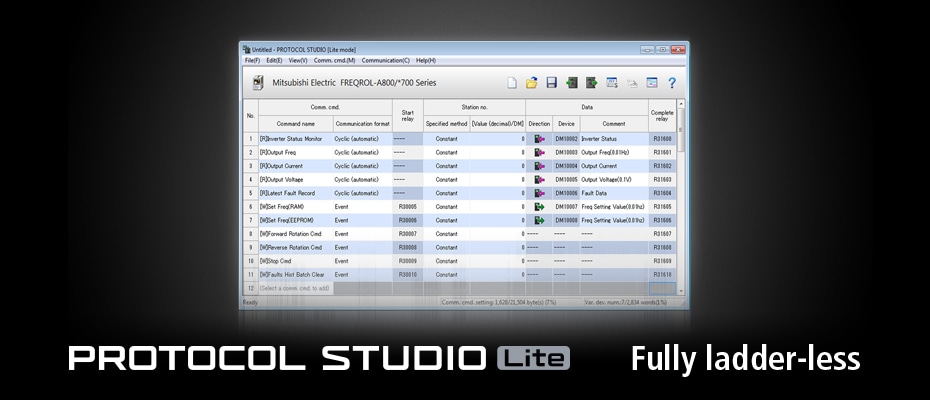Select the '[W]Faults Hist Batch Clear' cell
Image resolution: width=930 pixels, height=400 pixels.
(x=295, y=275)
